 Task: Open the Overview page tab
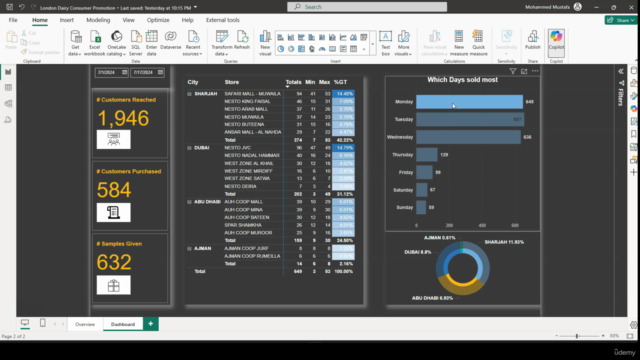(85, 324)
